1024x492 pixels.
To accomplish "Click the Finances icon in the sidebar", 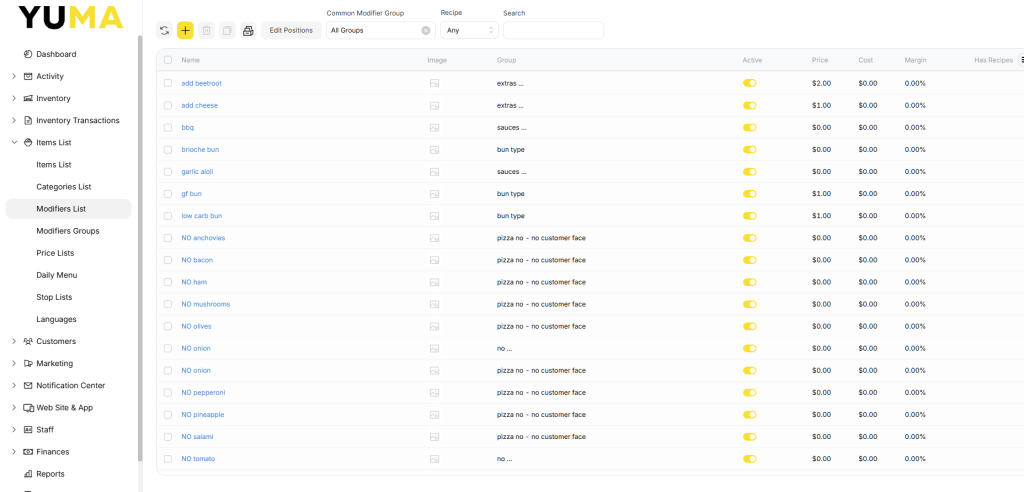I will 27,451.
